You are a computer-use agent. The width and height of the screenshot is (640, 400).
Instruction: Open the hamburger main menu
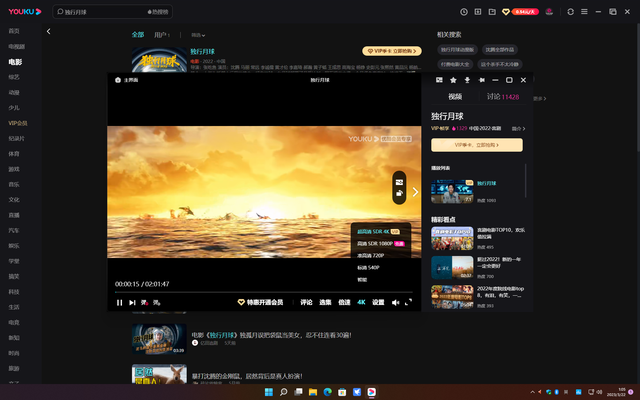click(x=584, y=12)
